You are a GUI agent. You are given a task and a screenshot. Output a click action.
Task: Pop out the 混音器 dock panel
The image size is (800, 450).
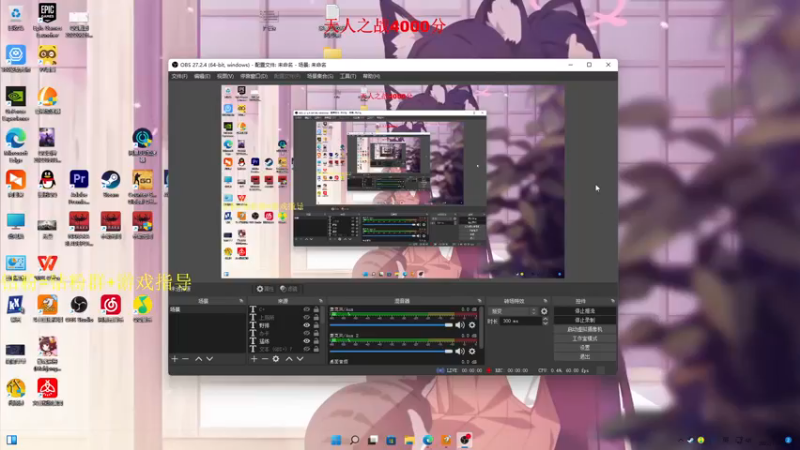(479, 301)
